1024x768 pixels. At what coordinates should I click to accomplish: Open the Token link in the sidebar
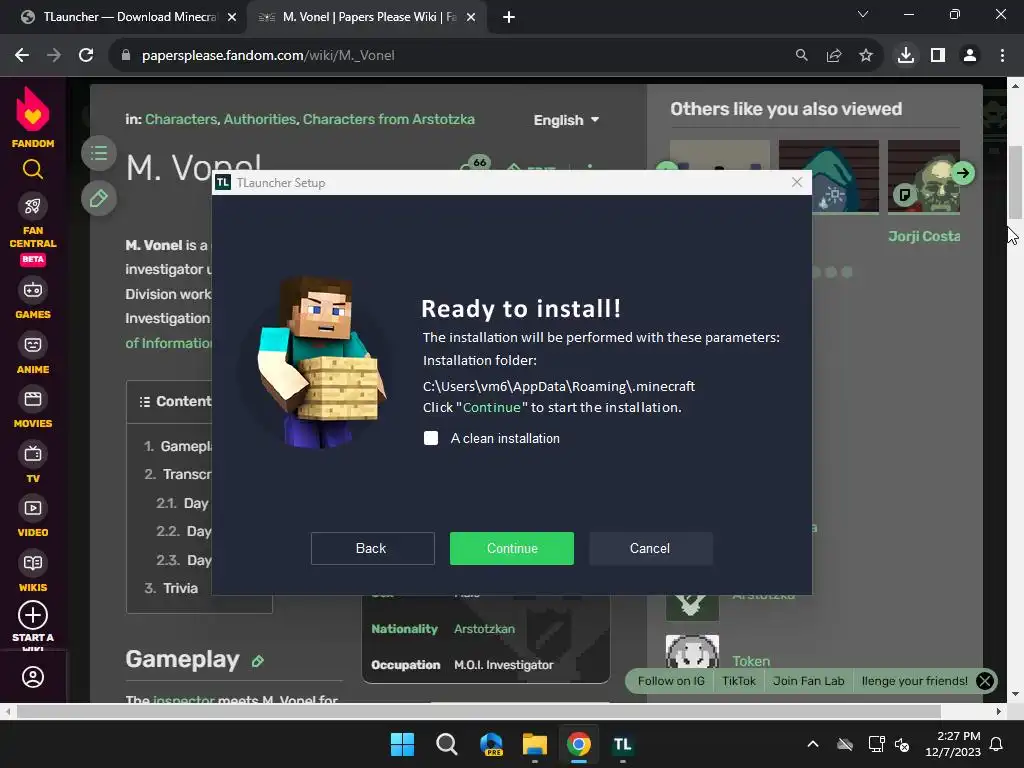(751, 661)
